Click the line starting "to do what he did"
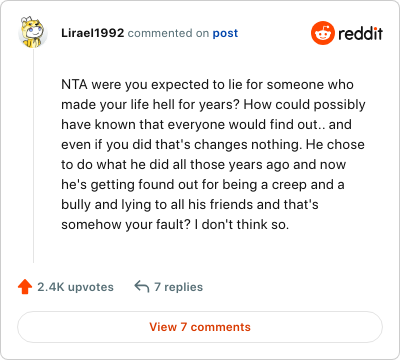400x360 pixels. tap(203, 165)
